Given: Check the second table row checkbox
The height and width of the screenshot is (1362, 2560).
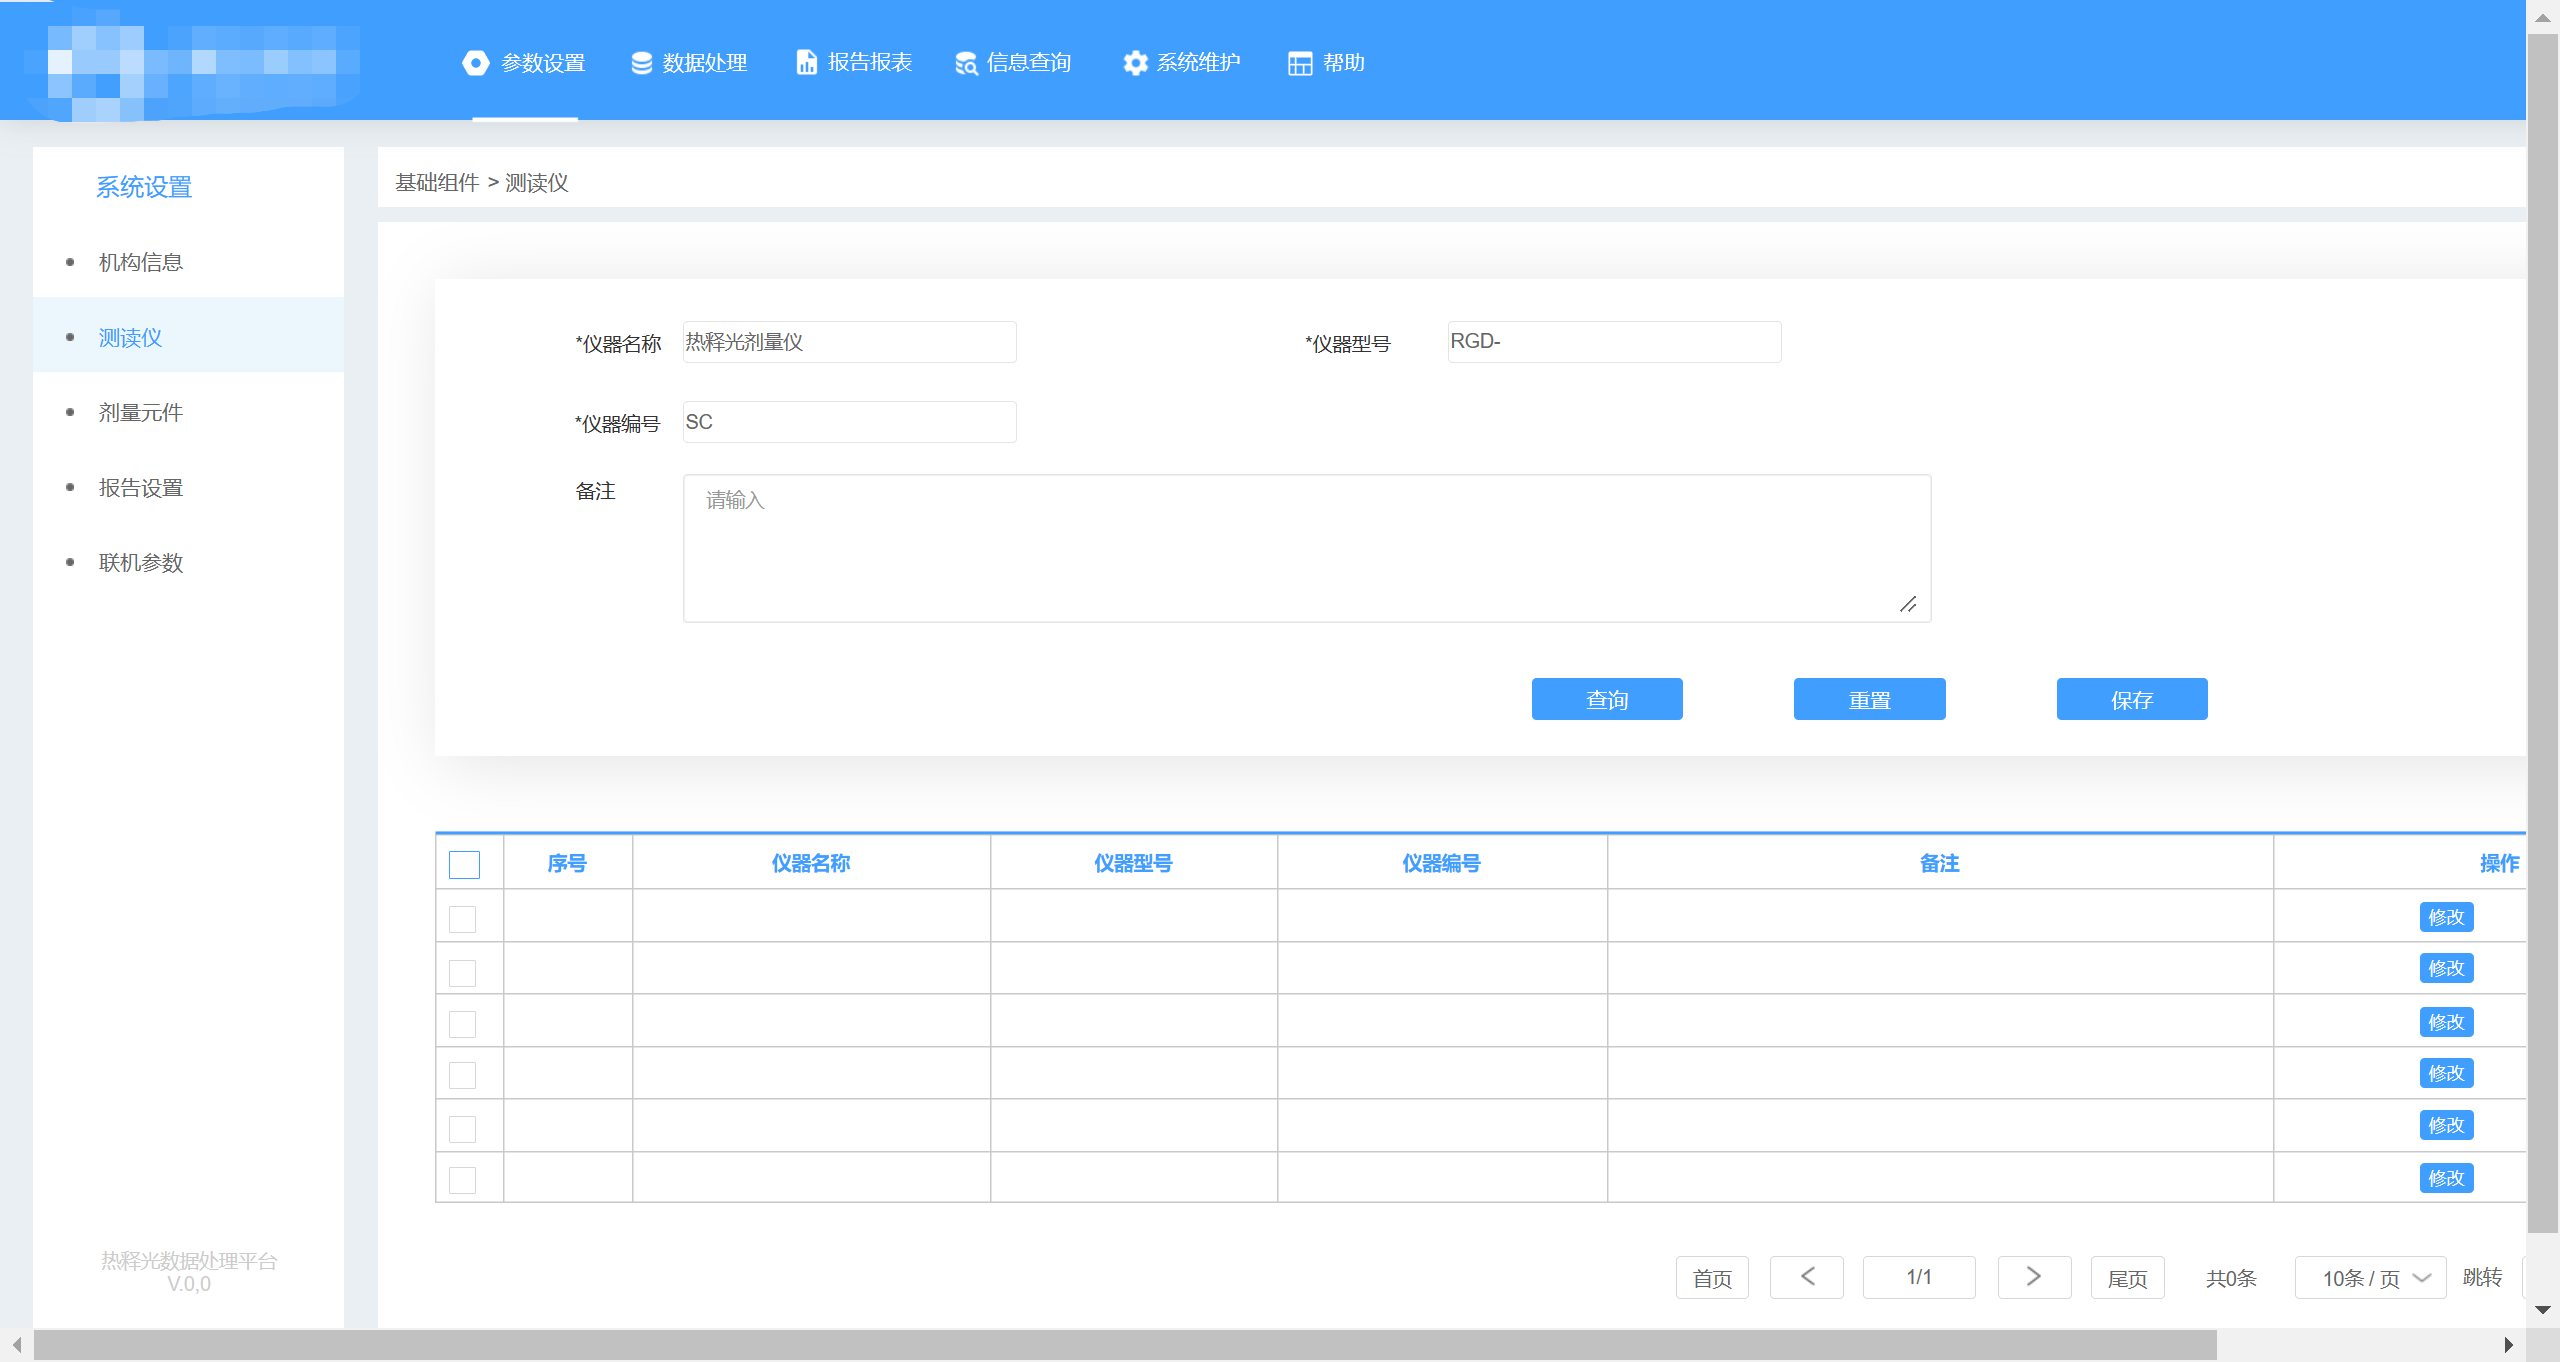Looking at the screenshot, I should 462,973.
